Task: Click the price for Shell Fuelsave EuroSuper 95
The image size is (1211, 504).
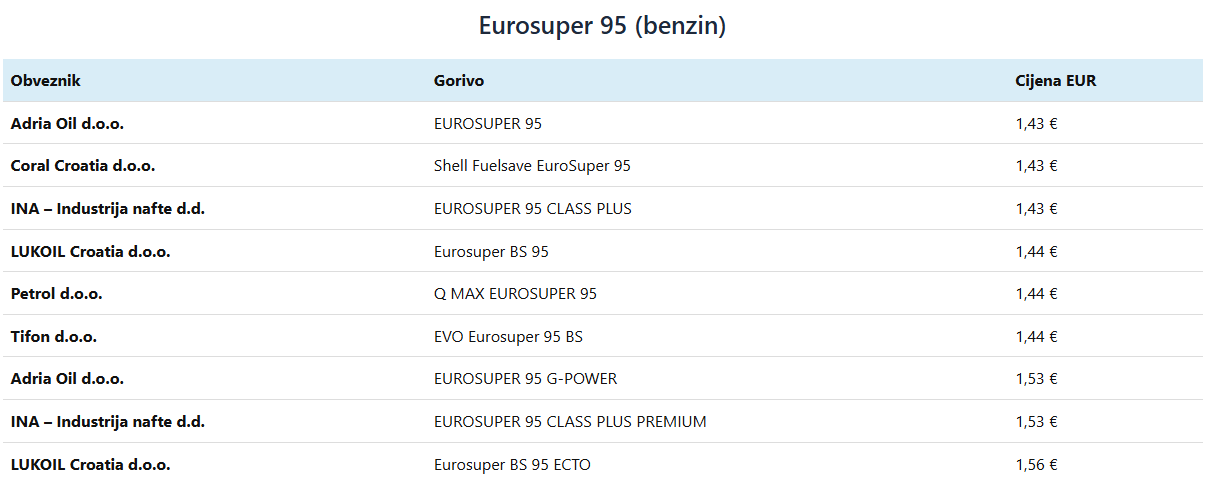Action: 1036,166
